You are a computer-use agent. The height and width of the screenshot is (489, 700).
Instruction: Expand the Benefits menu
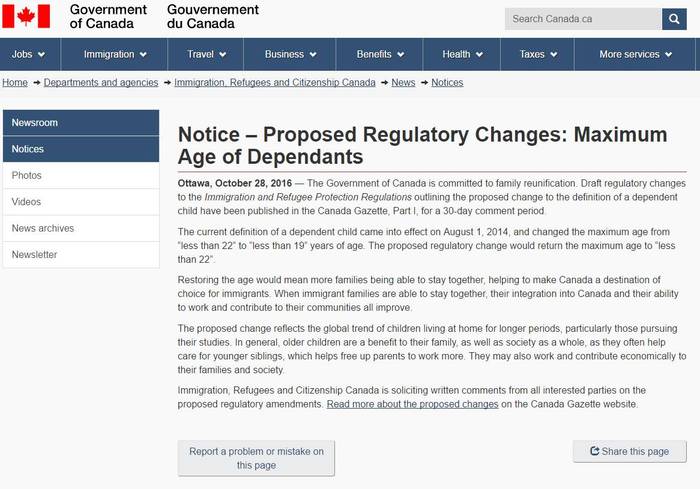tap(379, 54)
